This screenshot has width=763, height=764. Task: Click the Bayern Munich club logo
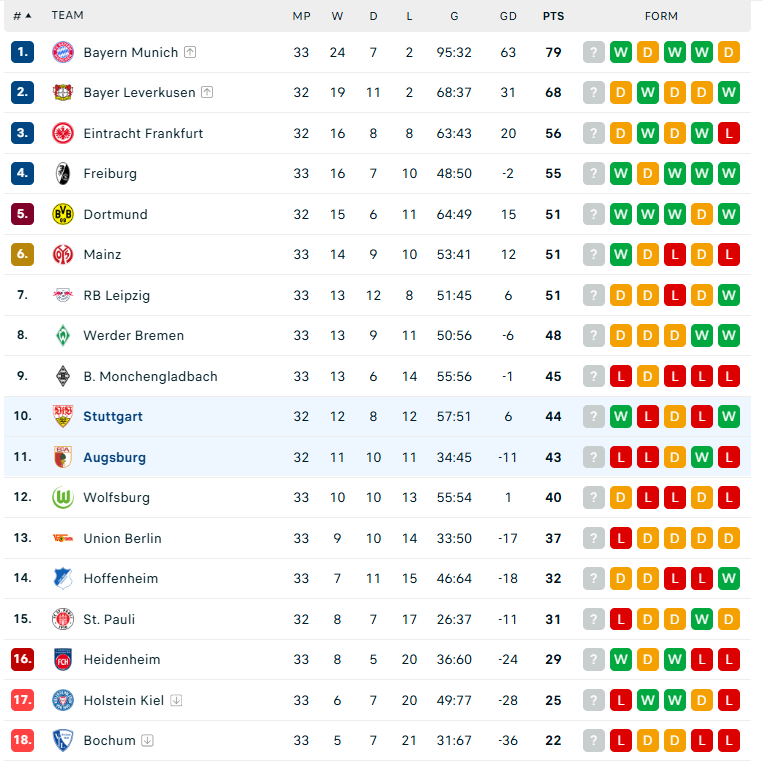tap(63, 52)
